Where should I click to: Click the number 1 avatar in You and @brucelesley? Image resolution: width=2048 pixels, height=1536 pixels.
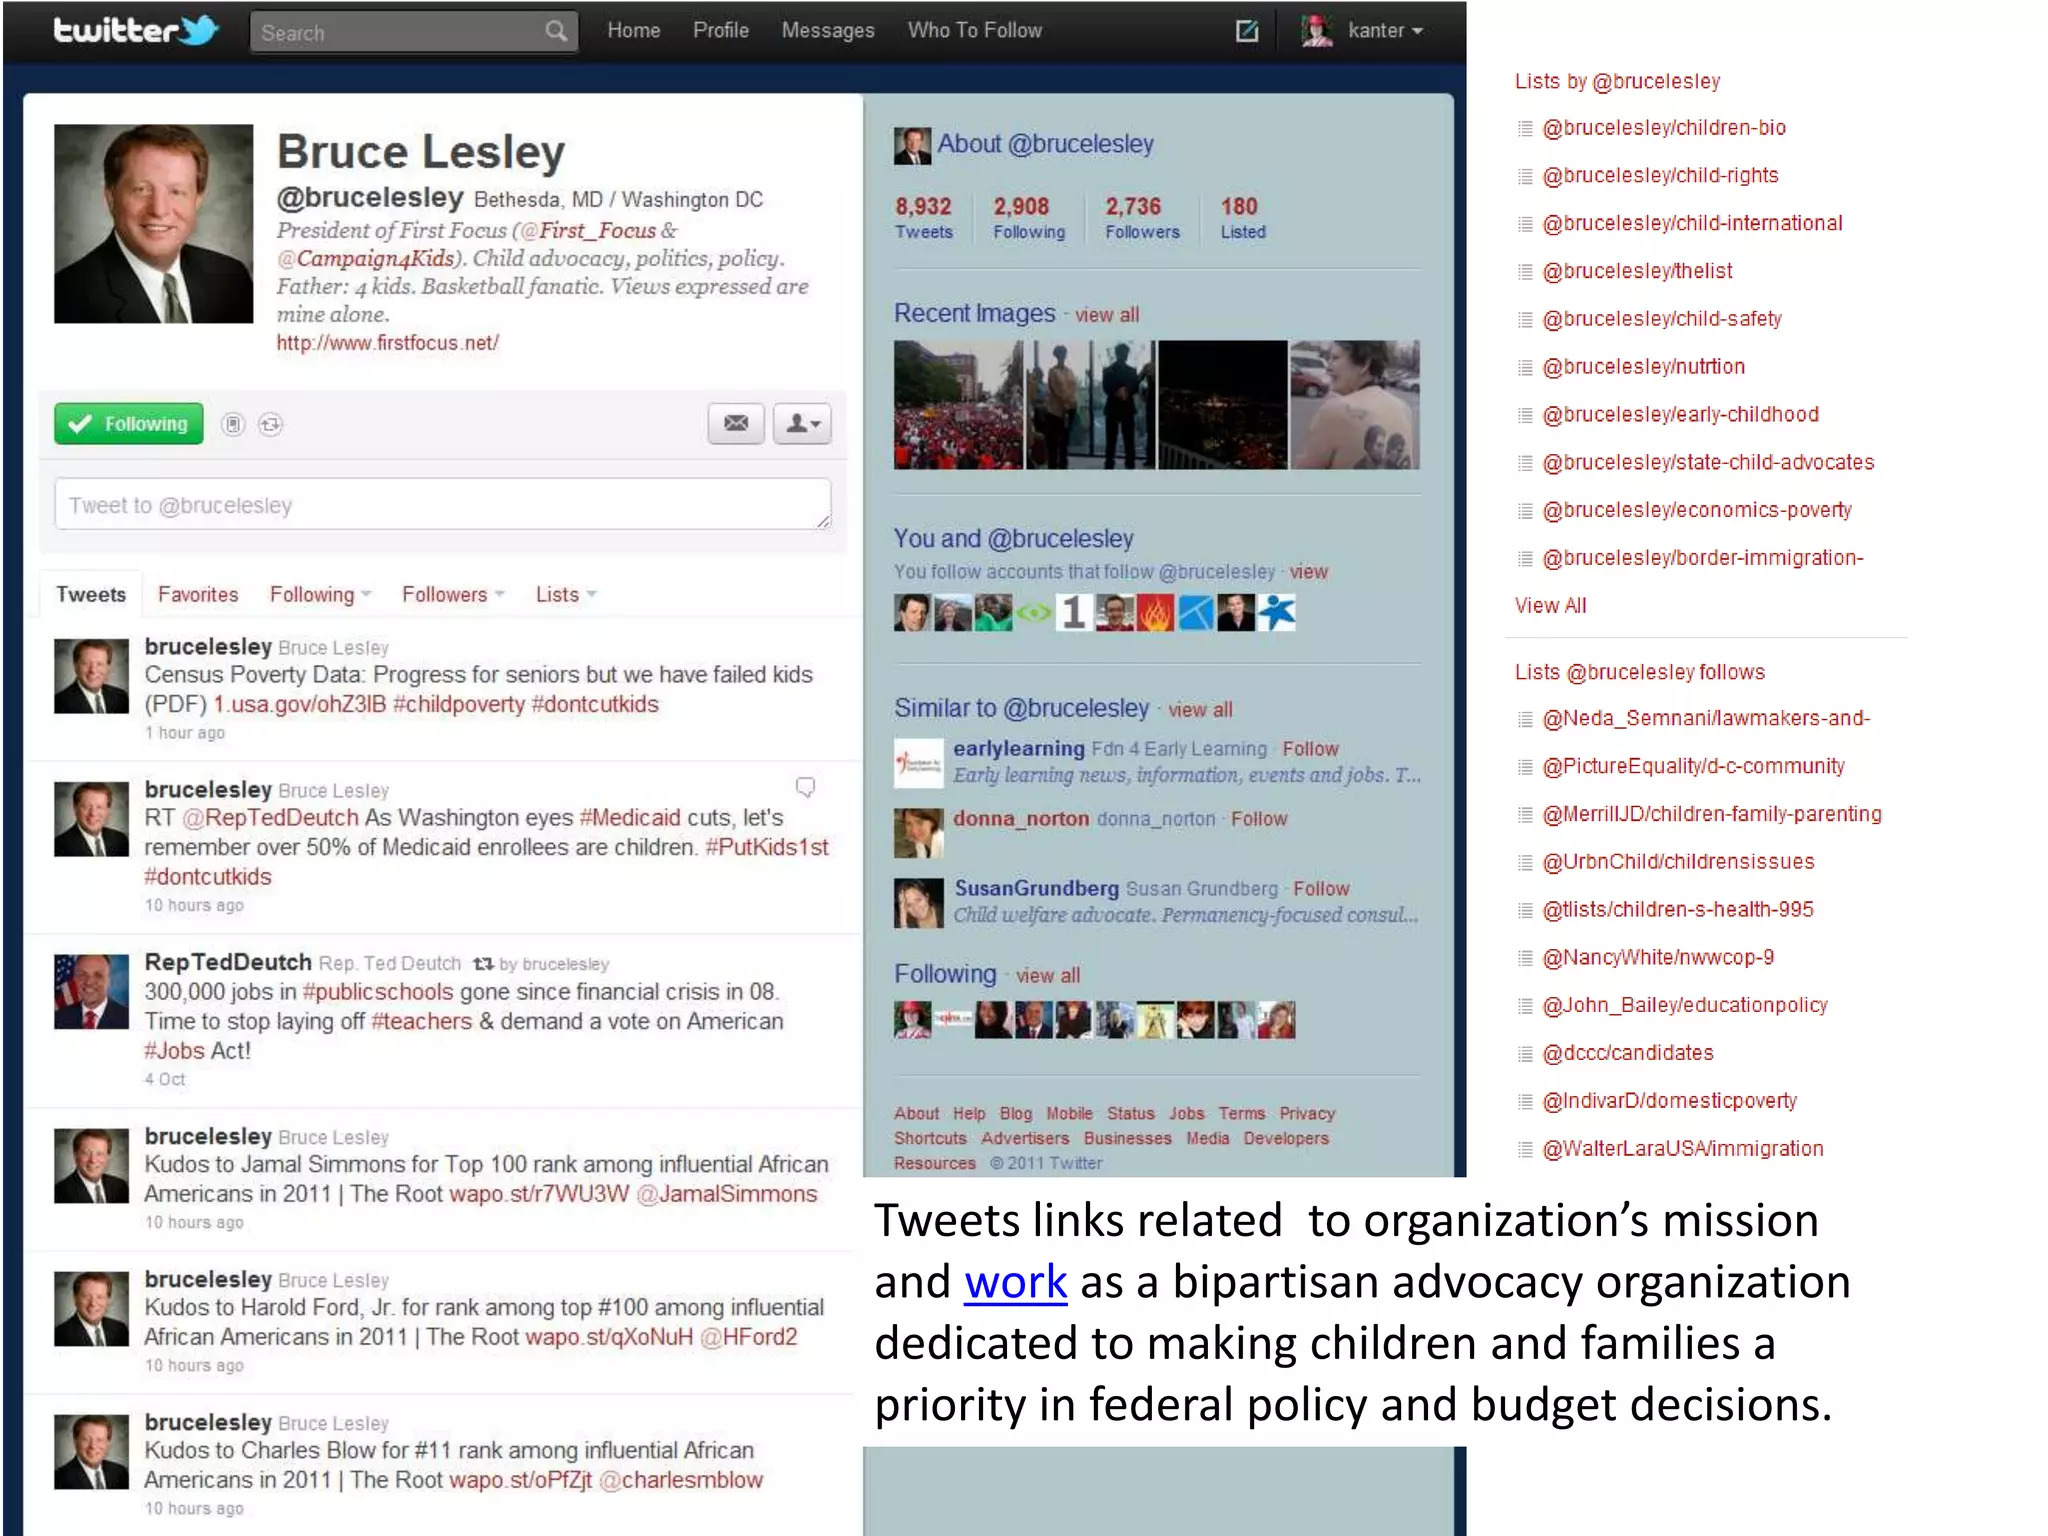(x=1073, y=612)
